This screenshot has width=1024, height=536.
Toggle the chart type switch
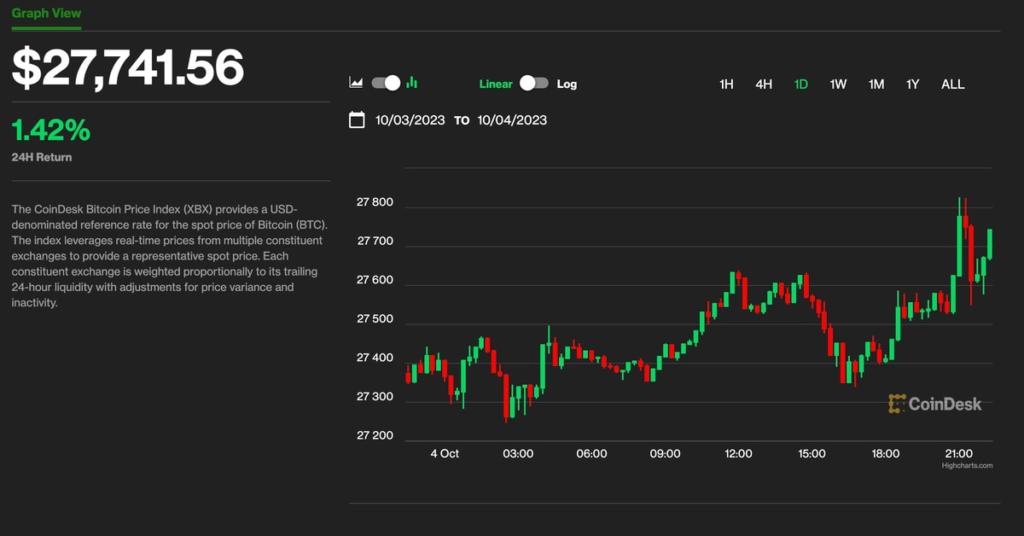[x=385, y=83]
